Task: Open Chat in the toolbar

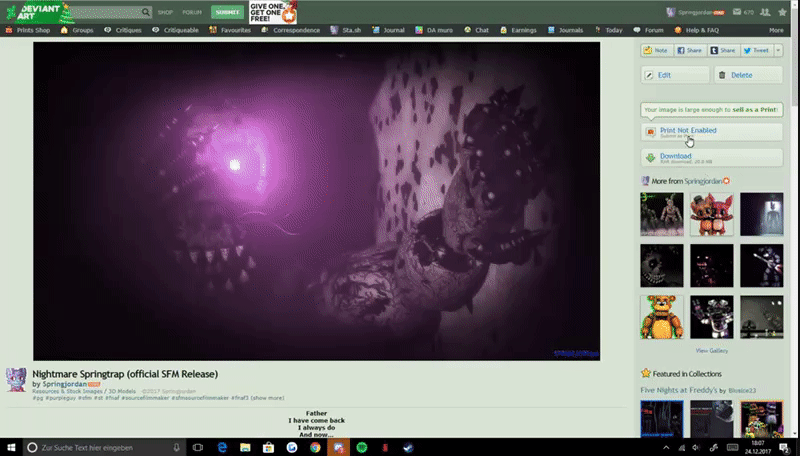Action: pos(476,30)
